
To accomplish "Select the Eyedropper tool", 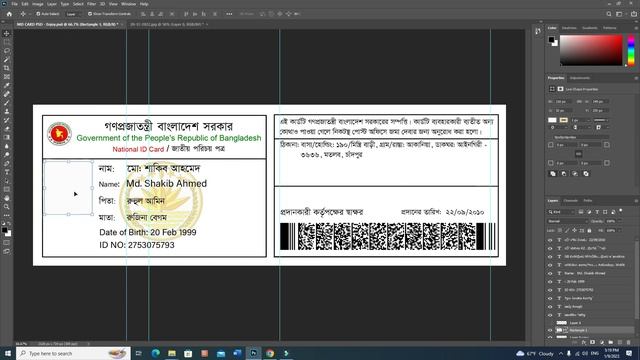I will point(7,85).
